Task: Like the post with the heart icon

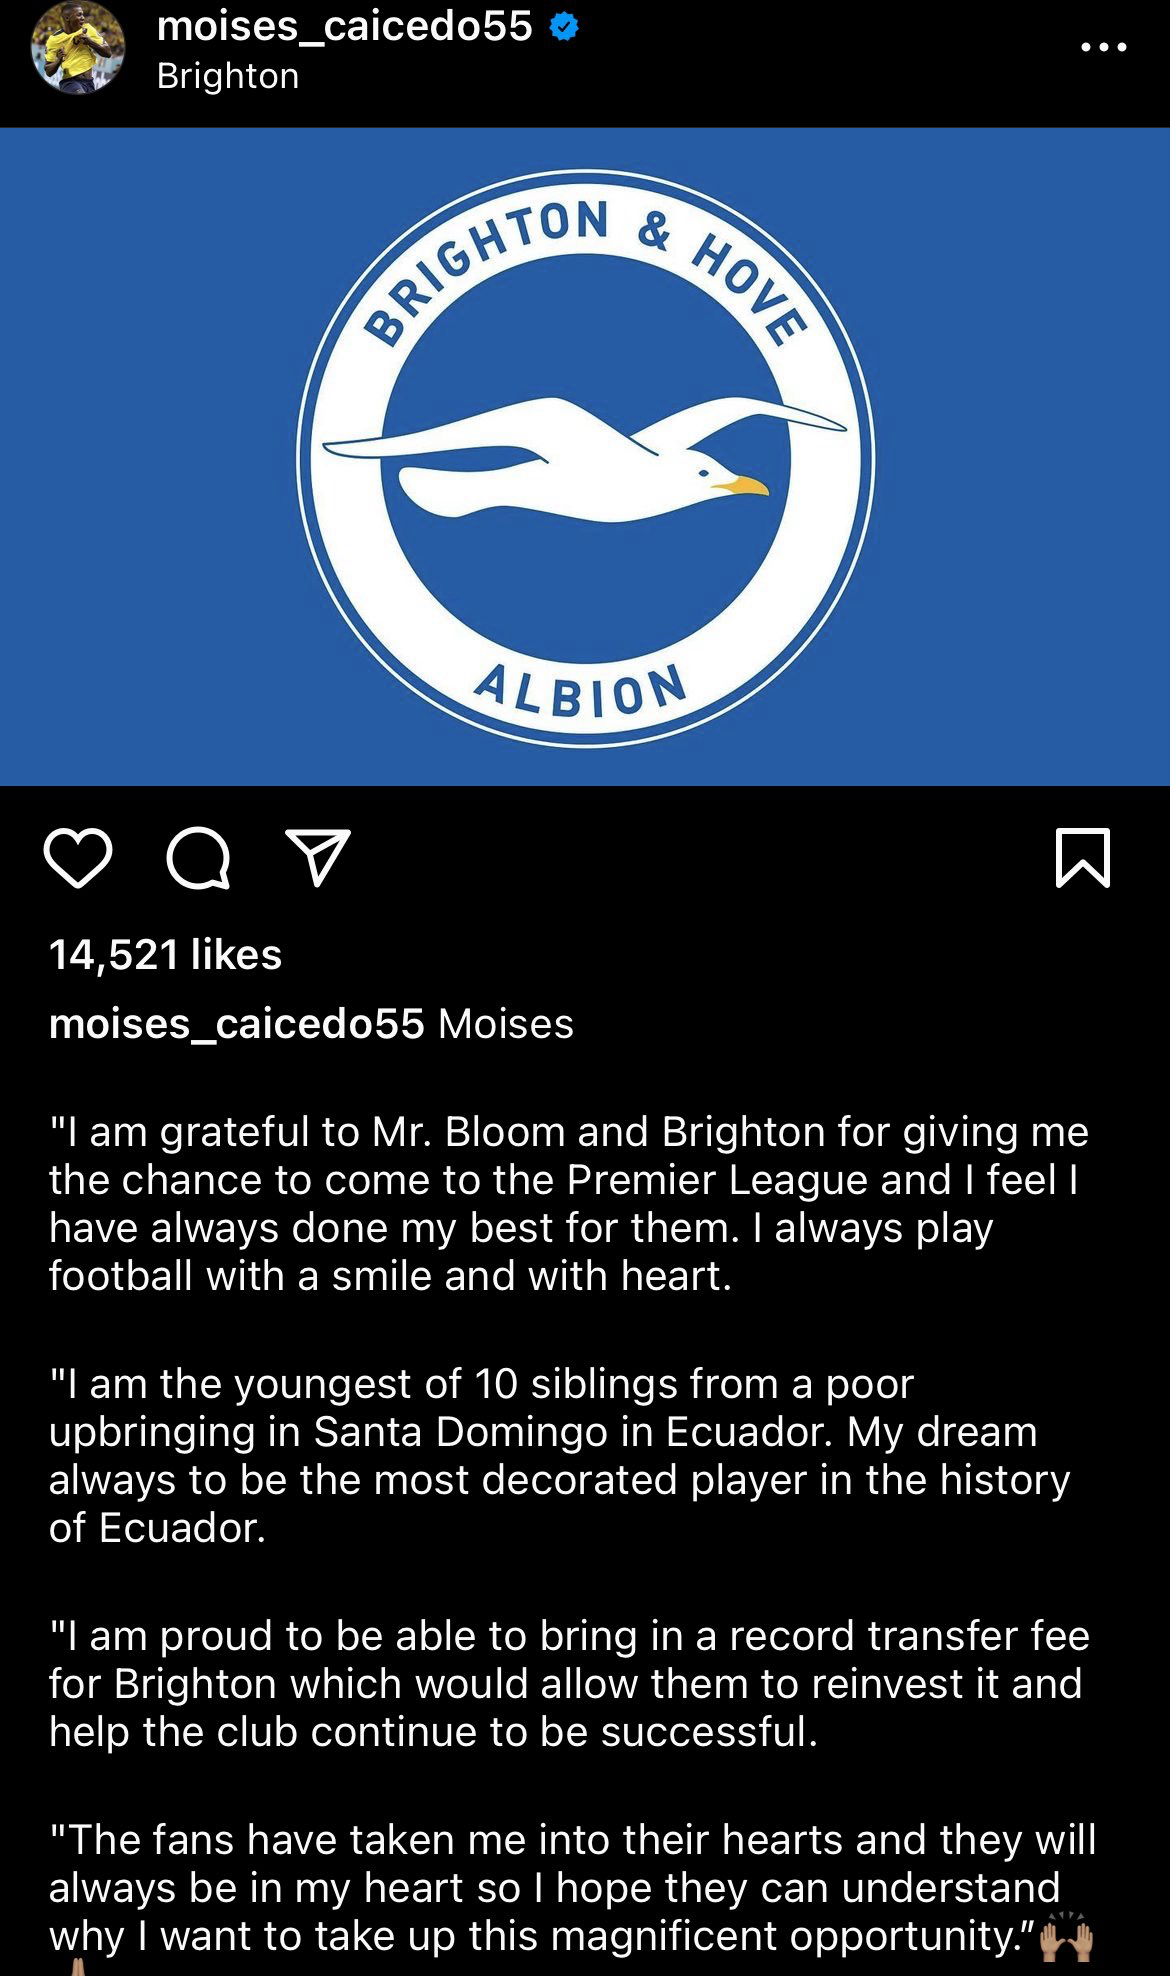Action: tap(78, 858)
